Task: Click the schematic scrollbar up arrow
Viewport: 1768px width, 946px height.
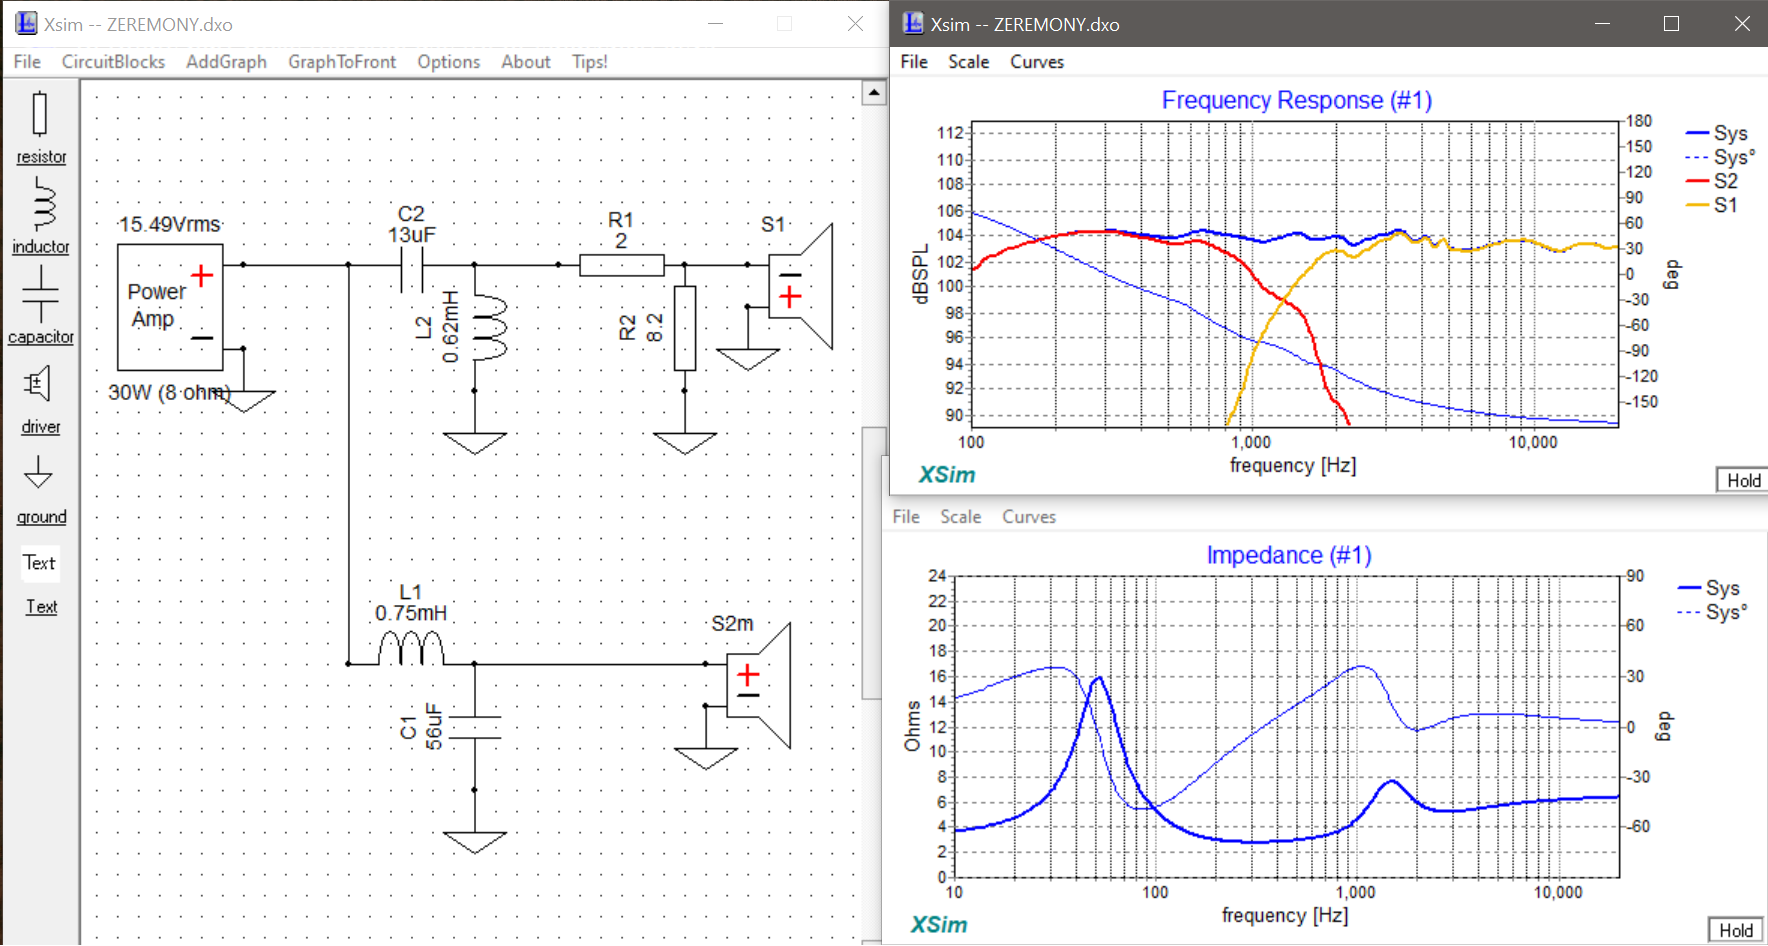Action: [874, 93]
